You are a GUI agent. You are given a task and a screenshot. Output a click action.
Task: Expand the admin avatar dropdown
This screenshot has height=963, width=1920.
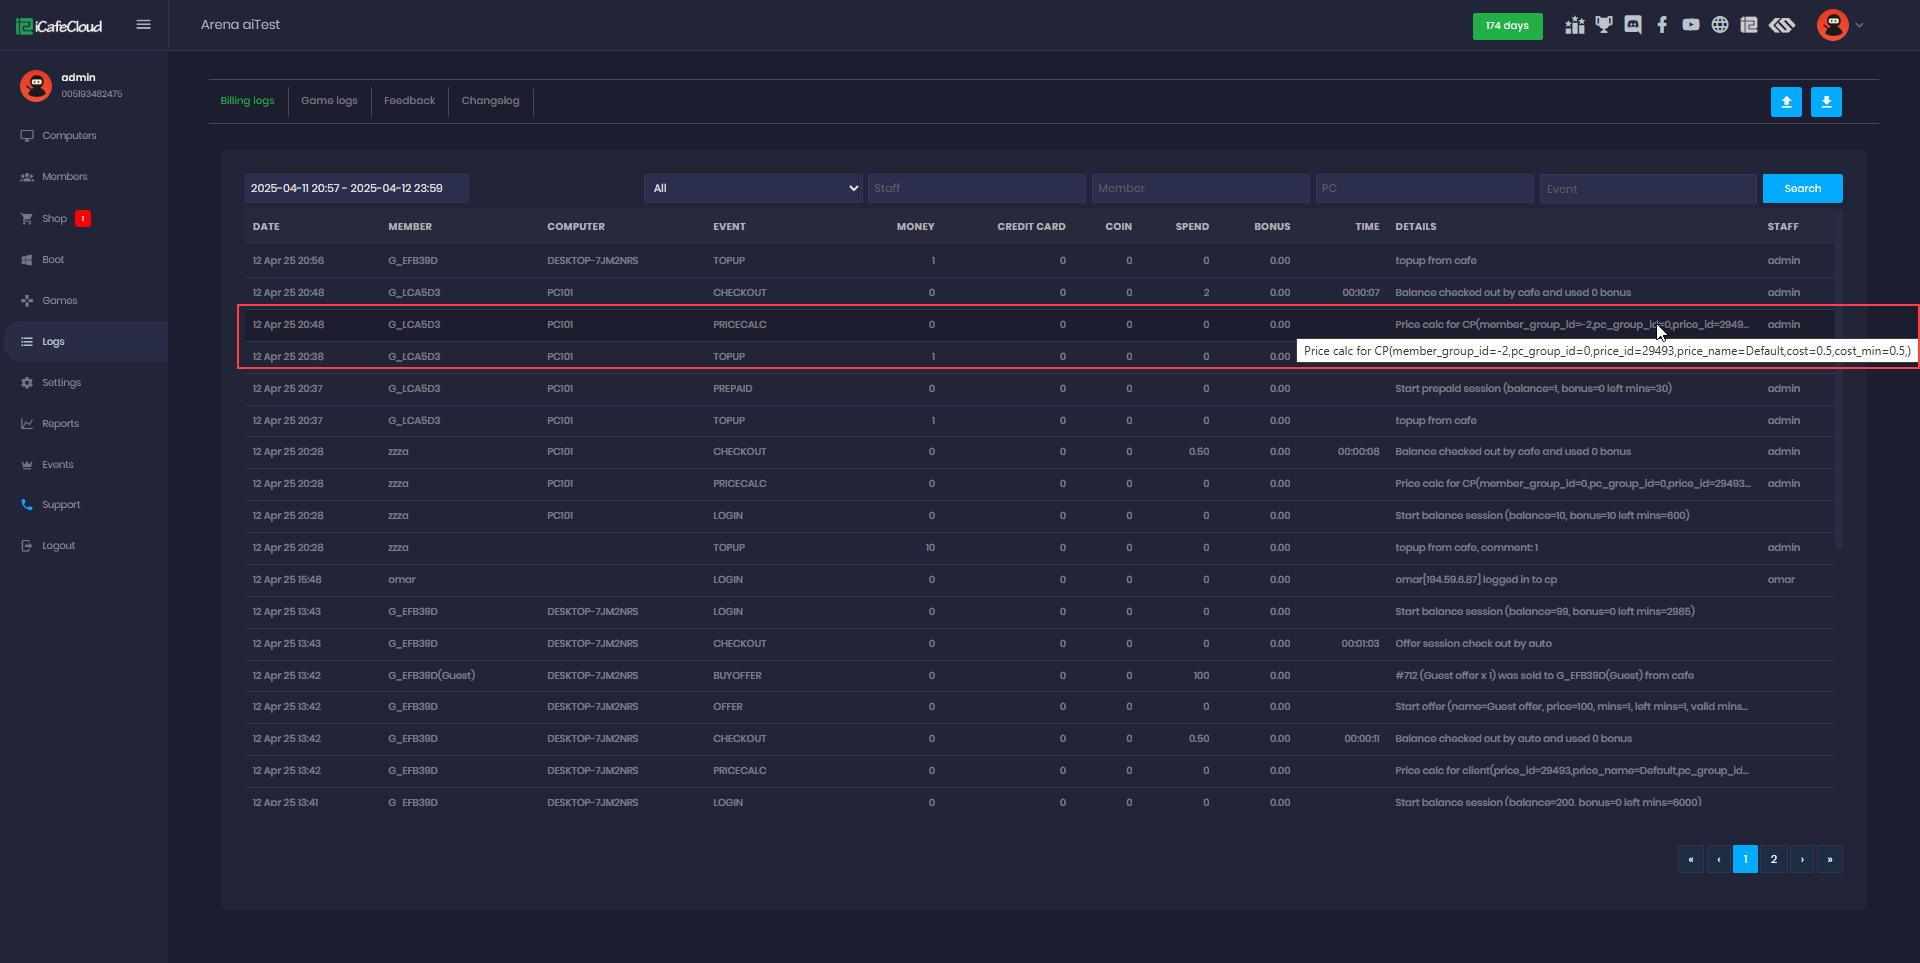(1840, 25)
